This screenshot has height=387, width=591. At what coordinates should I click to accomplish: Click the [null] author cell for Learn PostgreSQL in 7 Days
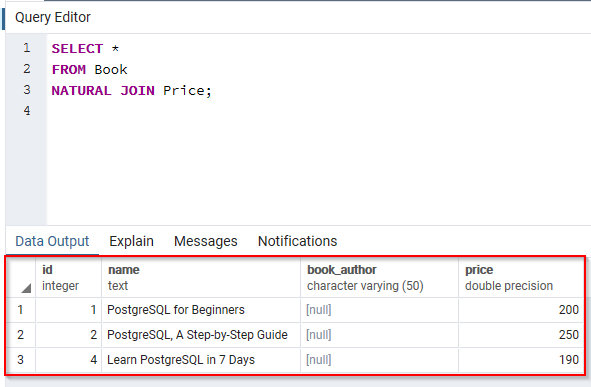(x=379, y=360)
